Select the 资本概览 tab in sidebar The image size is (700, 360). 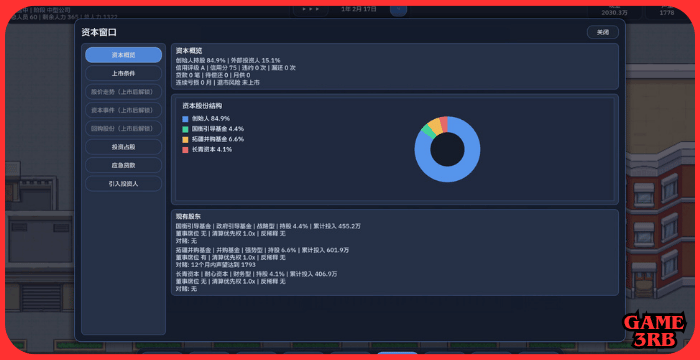coord(123,55)
